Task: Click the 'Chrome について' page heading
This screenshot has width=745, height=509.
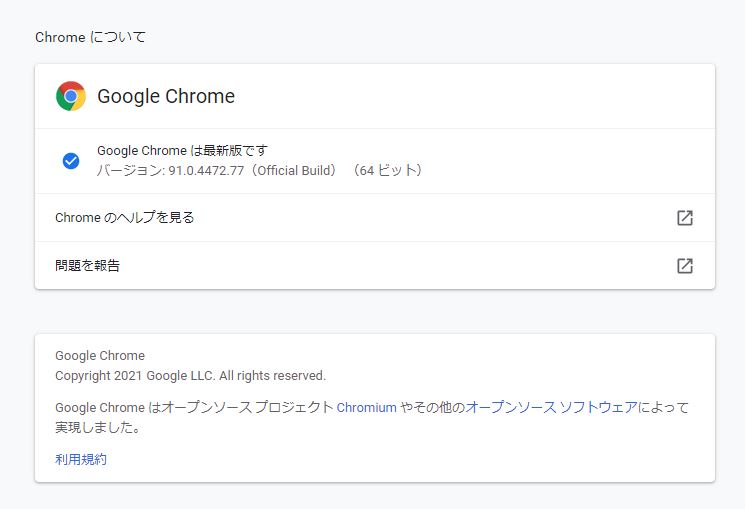Action: (90, 37)
